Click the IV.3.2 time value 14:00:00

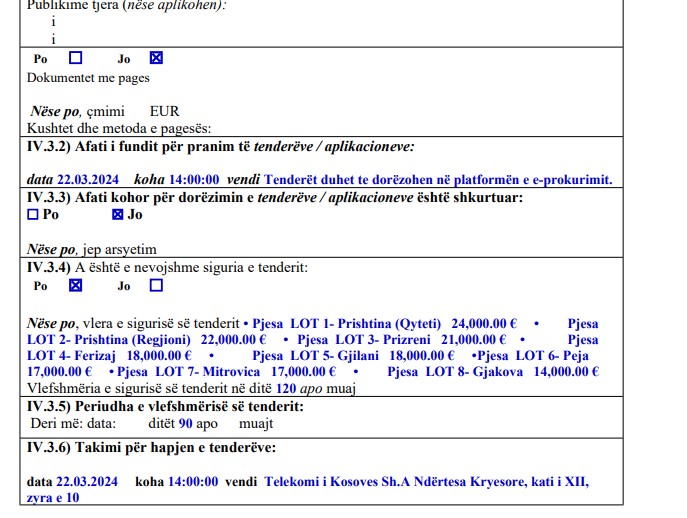pos(194,180)
